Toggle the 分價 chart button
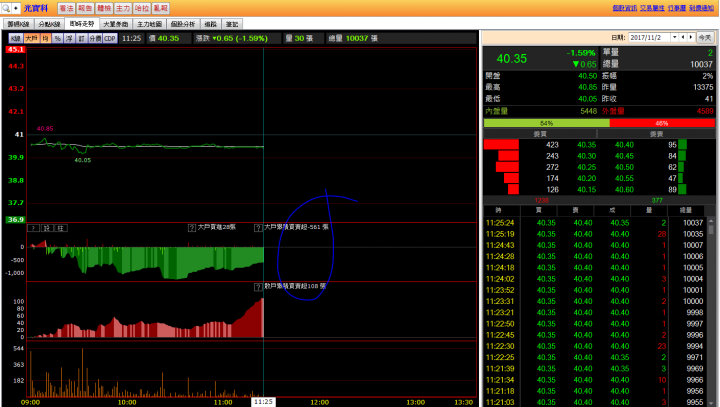 coord(95,39)
